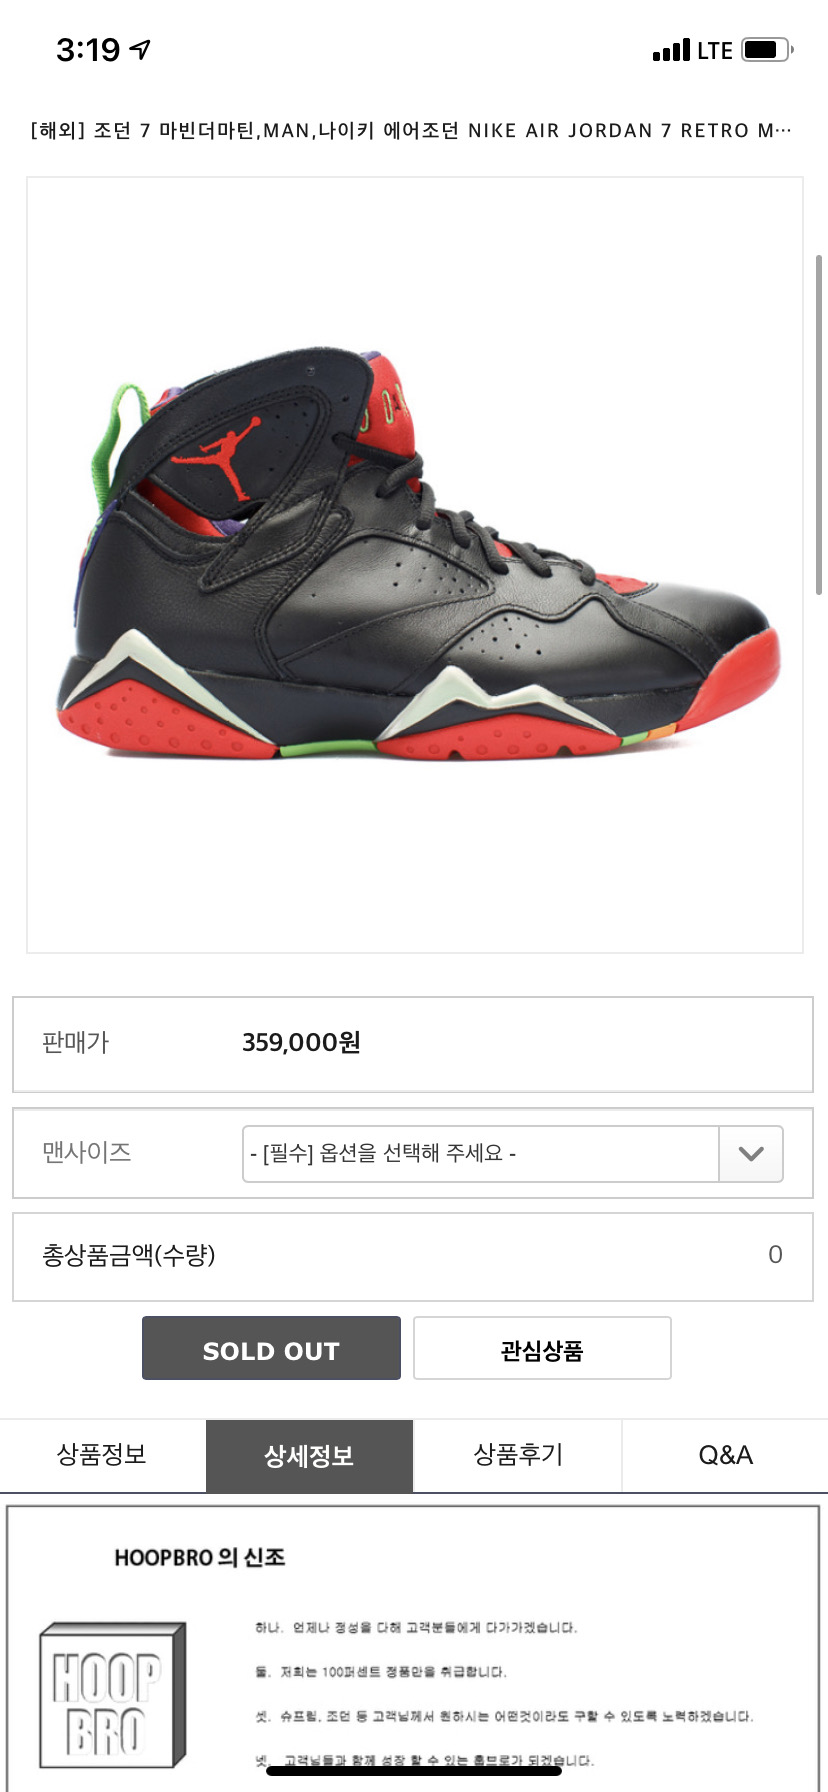Click the 359,000원 price row
This screenshot has width=828, height=1792.
coord(413,1044)
